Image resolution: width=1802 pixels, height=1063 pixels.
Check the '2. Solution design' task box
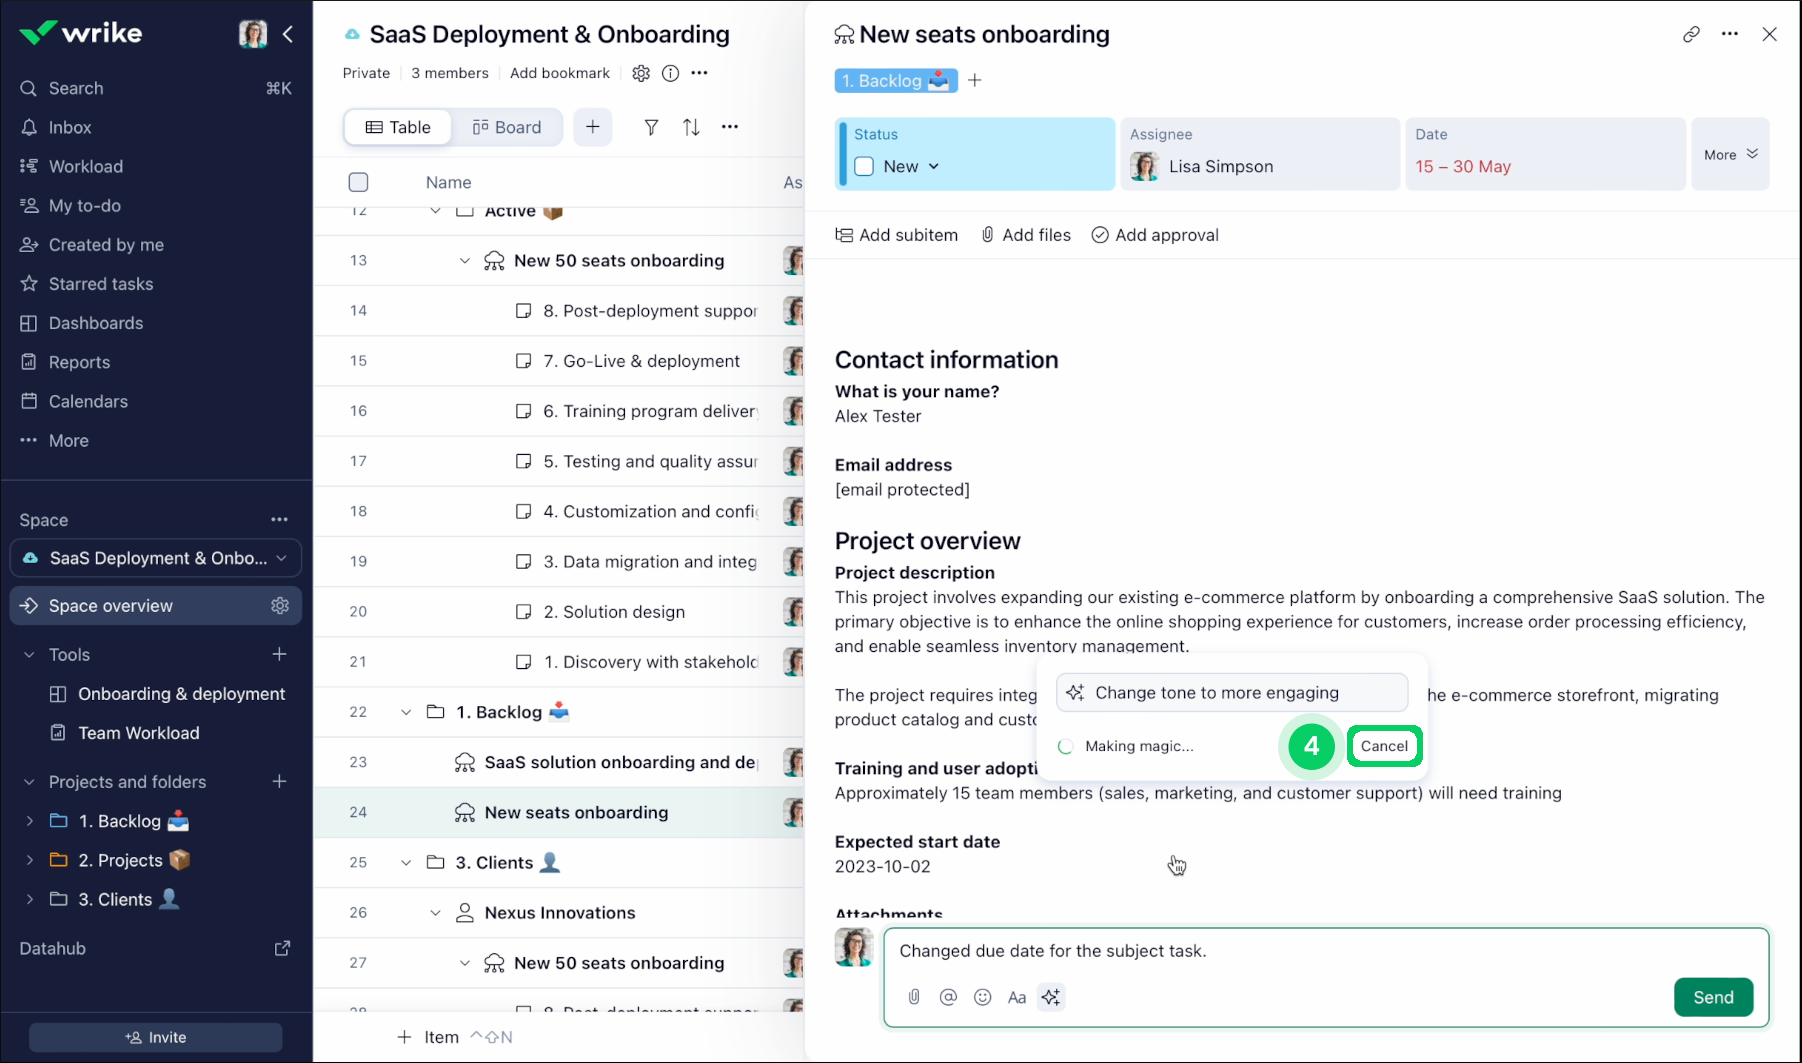click(523, 612)
